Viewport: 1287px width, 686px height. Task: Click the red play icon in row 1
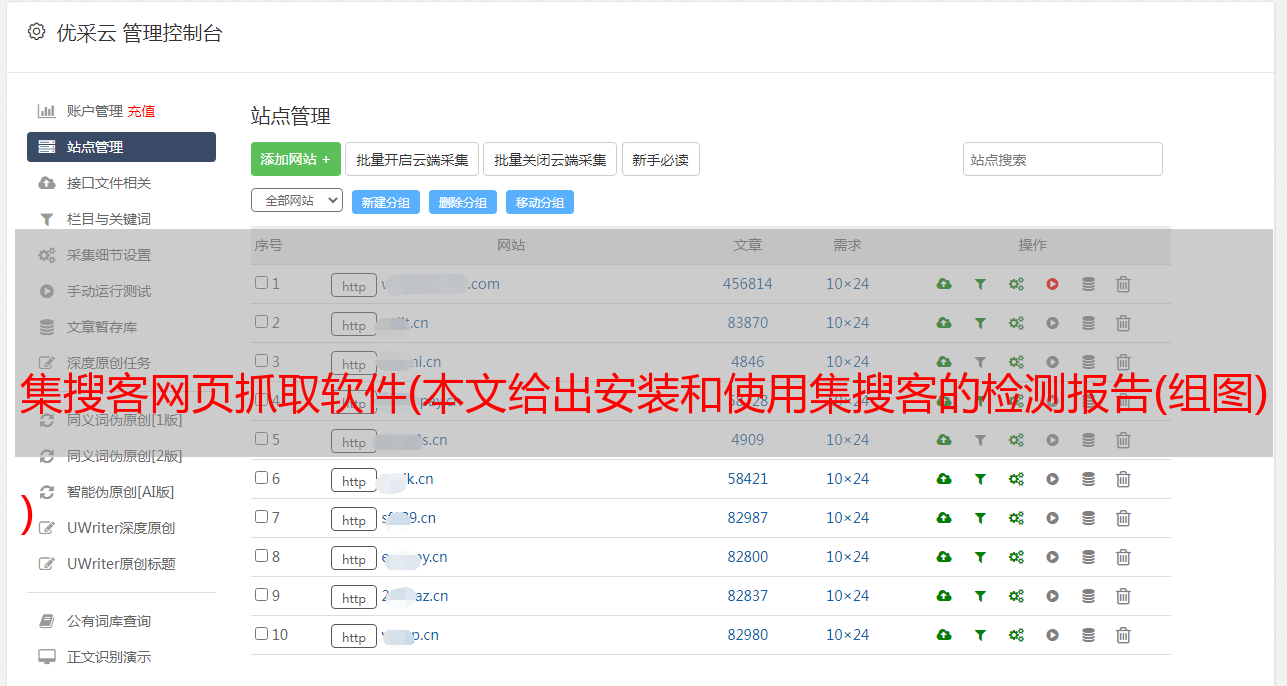pos(1052,284)
